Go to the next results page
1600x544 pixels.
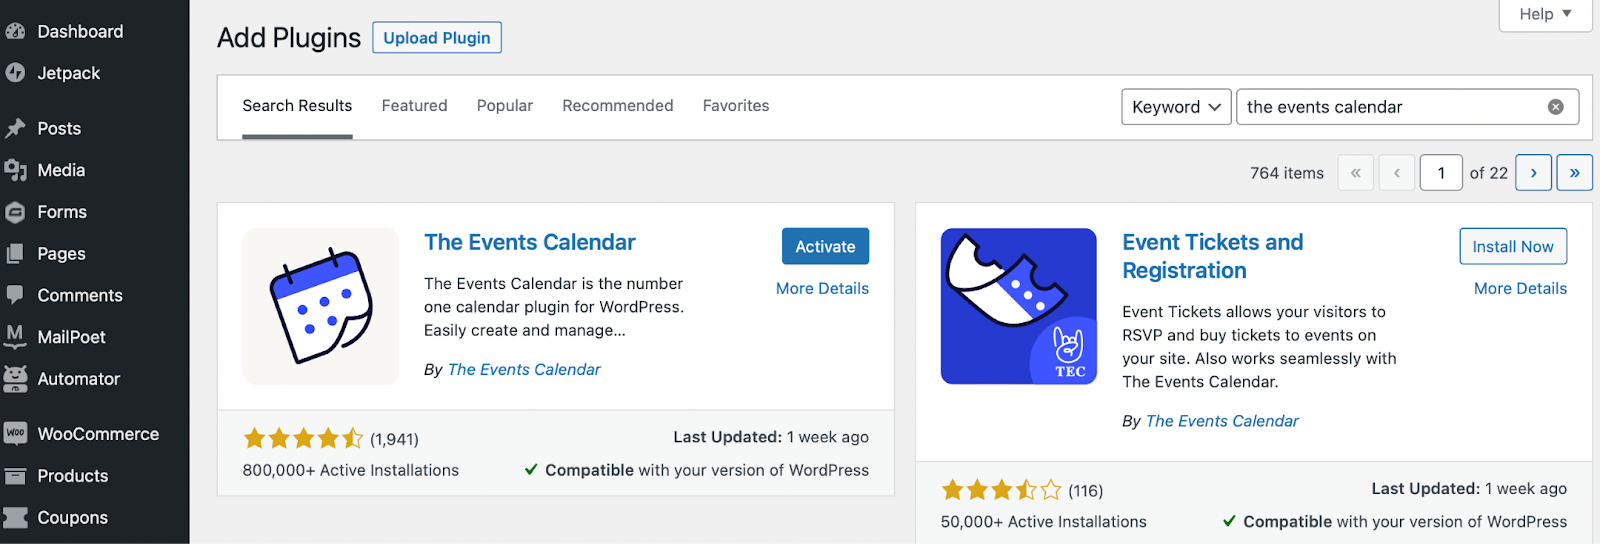point(1533,173)
